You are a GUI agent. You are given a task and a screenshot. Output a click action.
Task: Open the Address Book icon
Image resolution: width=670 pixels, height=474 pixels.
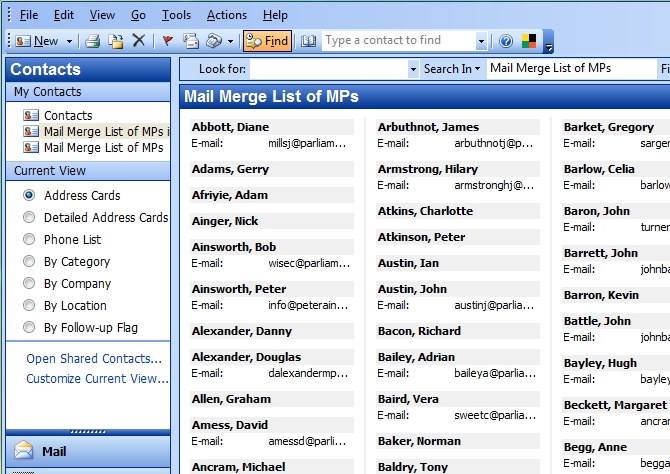click(x=309, y=41)
